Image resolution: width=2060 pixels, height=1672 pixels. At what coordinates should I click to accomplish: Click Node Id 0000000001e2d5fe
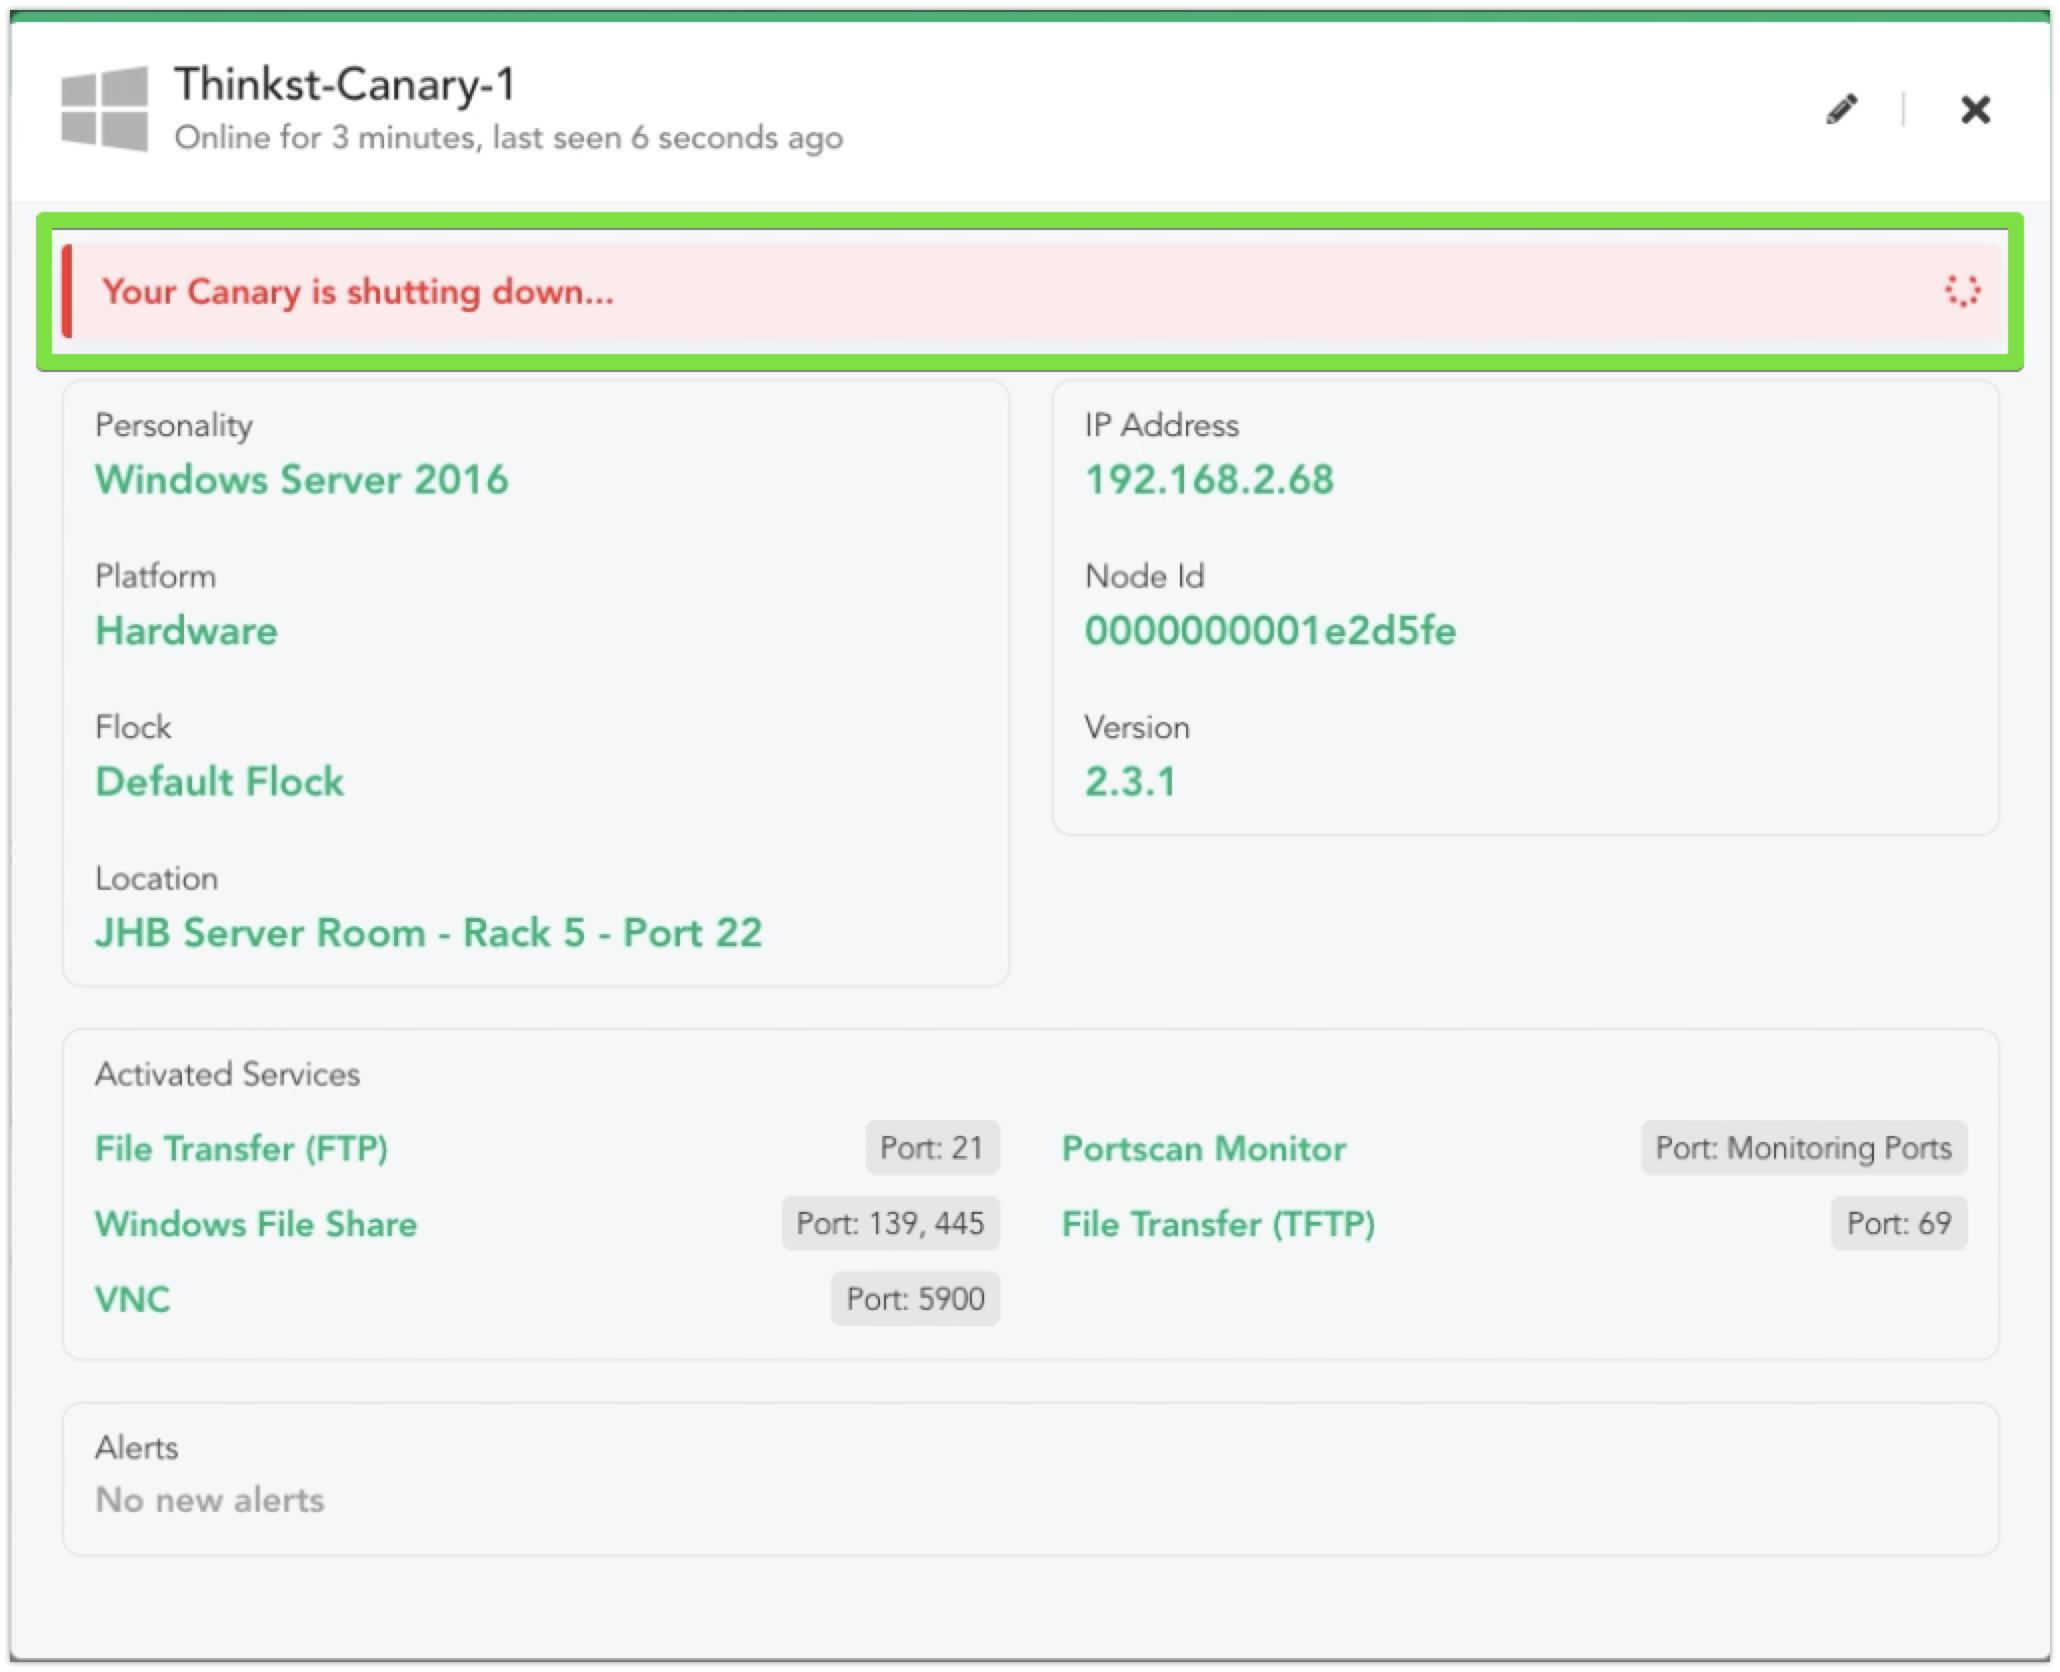(x=1270, y=631)
